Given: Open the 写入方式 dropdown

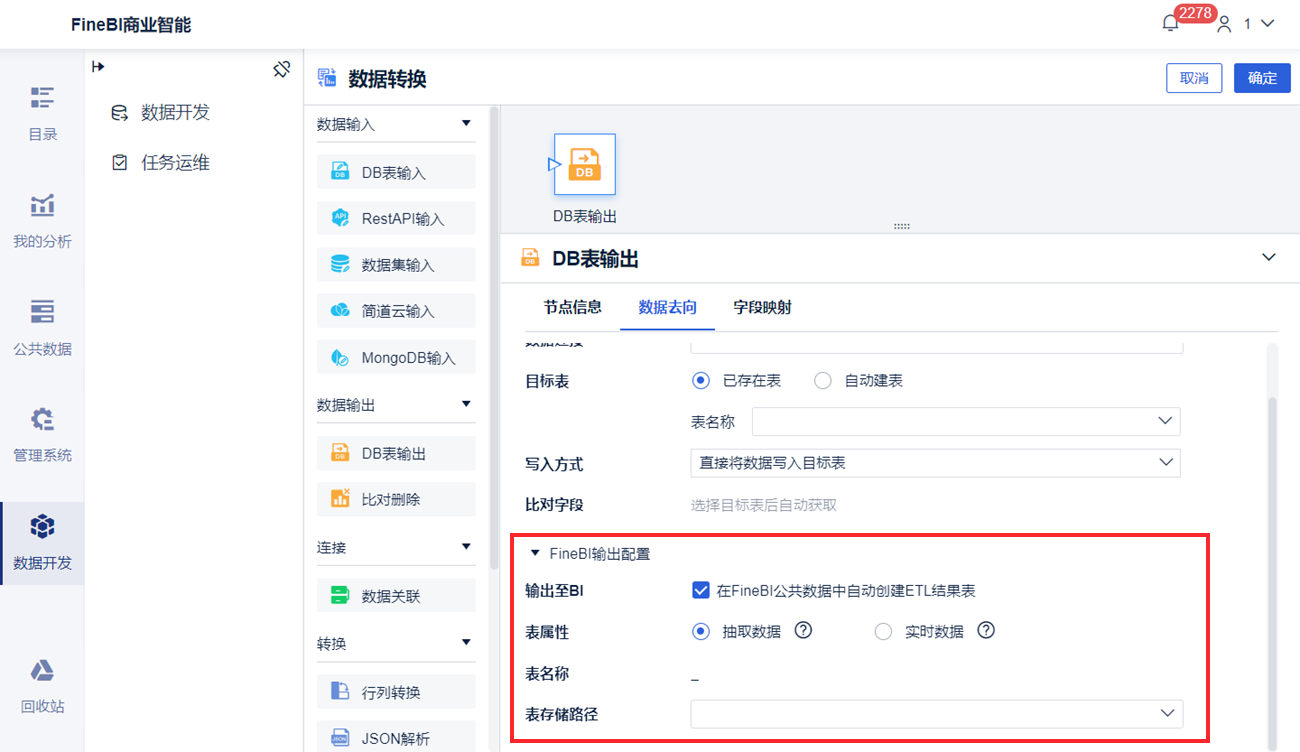Looking at the screenshot, I should pyautogui.click(x=935, y=463).
